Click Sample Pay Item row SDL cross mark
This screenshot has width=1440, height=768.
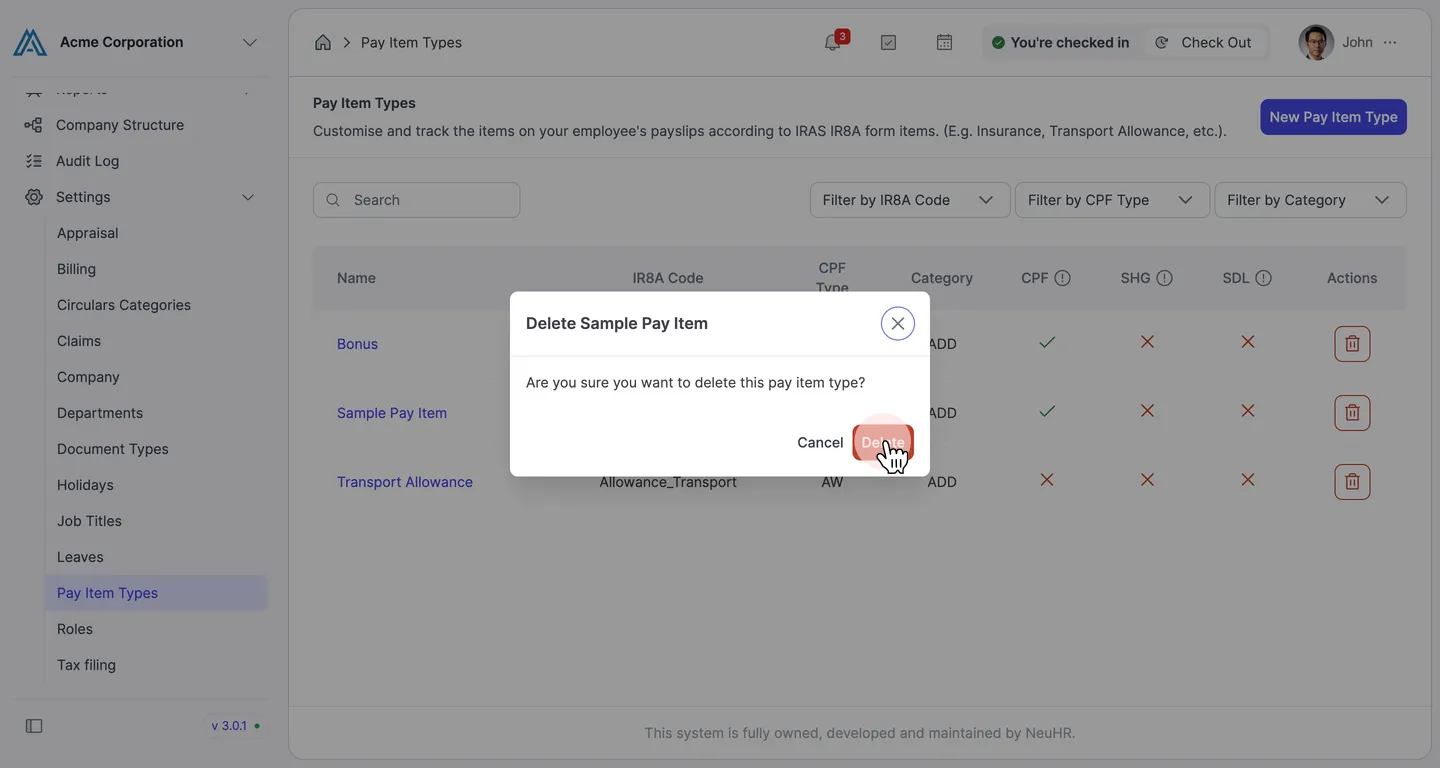pos(1248,411)
